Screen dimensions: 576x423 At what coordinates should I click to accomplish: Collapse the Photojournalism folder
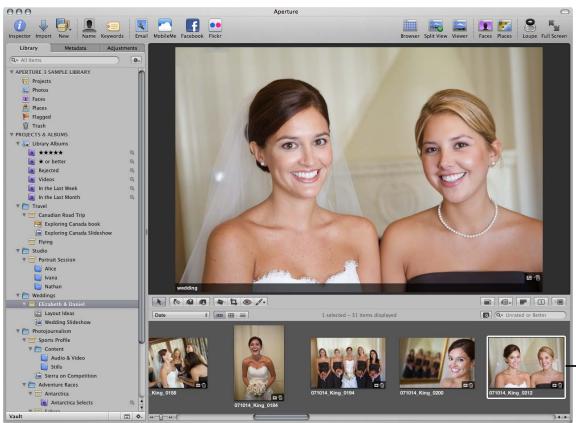pyautogui.click(x=18, y=331)
